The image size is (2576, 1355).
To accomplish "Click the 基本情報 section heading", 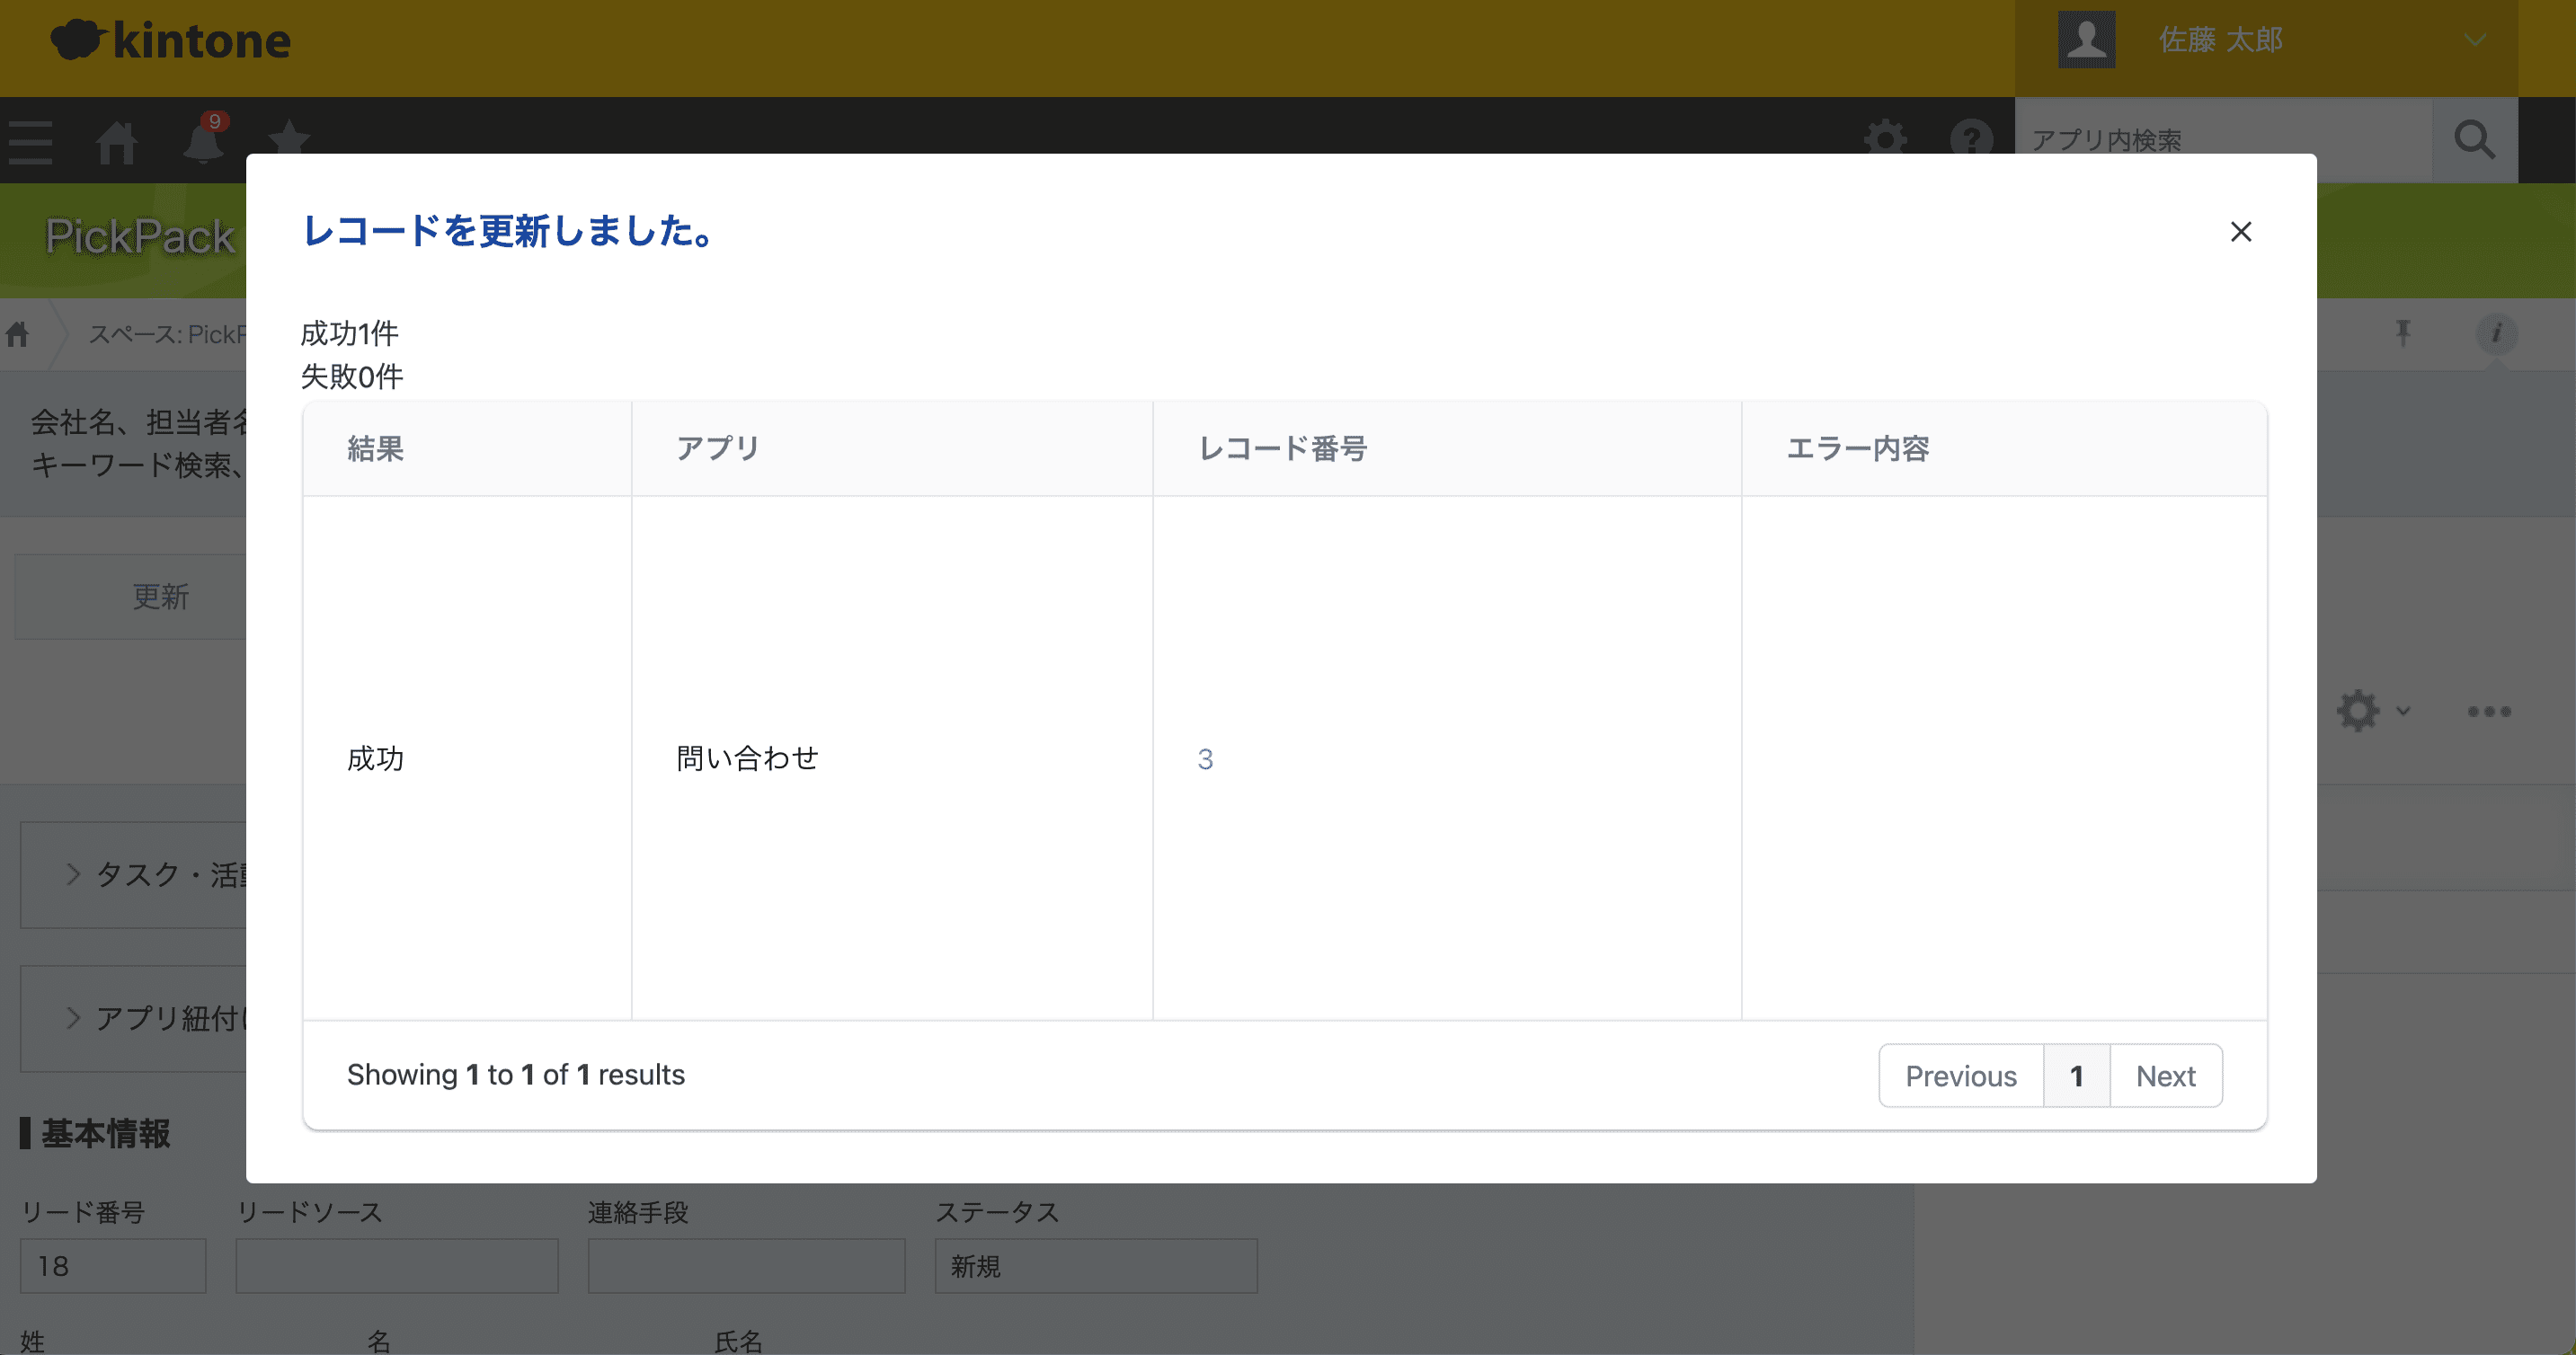I will (x=106, y=1134).
